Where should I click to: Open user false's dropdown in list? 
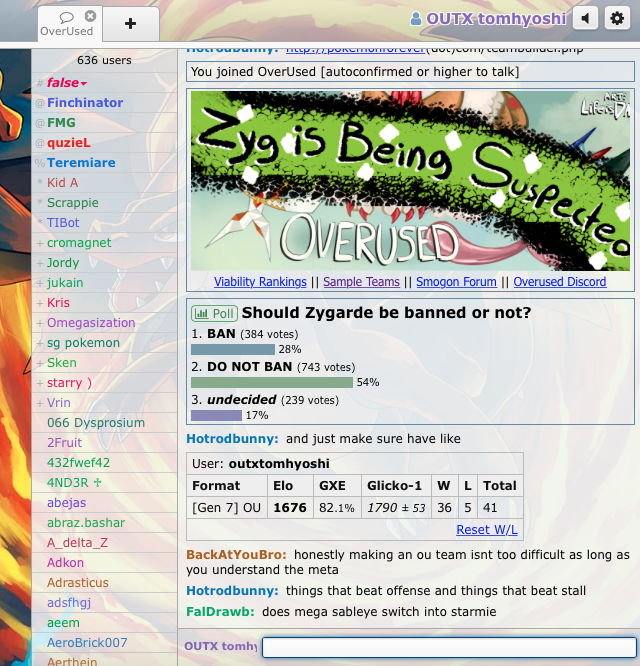(x=67, y=82)
